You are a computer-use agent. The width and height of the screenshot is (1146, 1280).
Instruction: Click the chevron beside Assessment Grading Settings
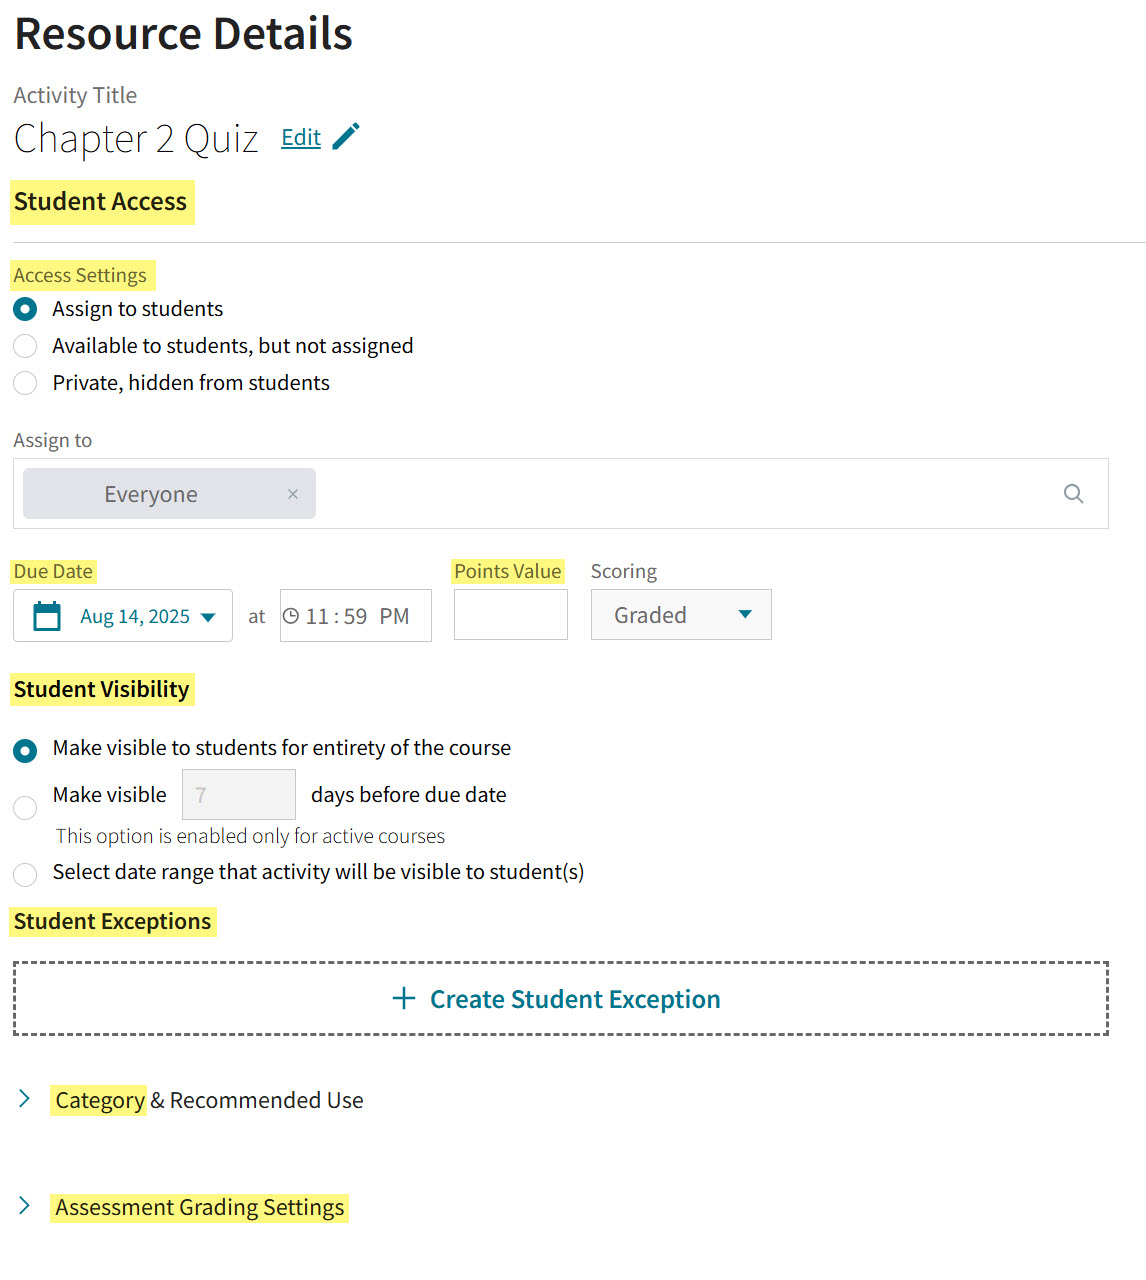coord(24,1207)
